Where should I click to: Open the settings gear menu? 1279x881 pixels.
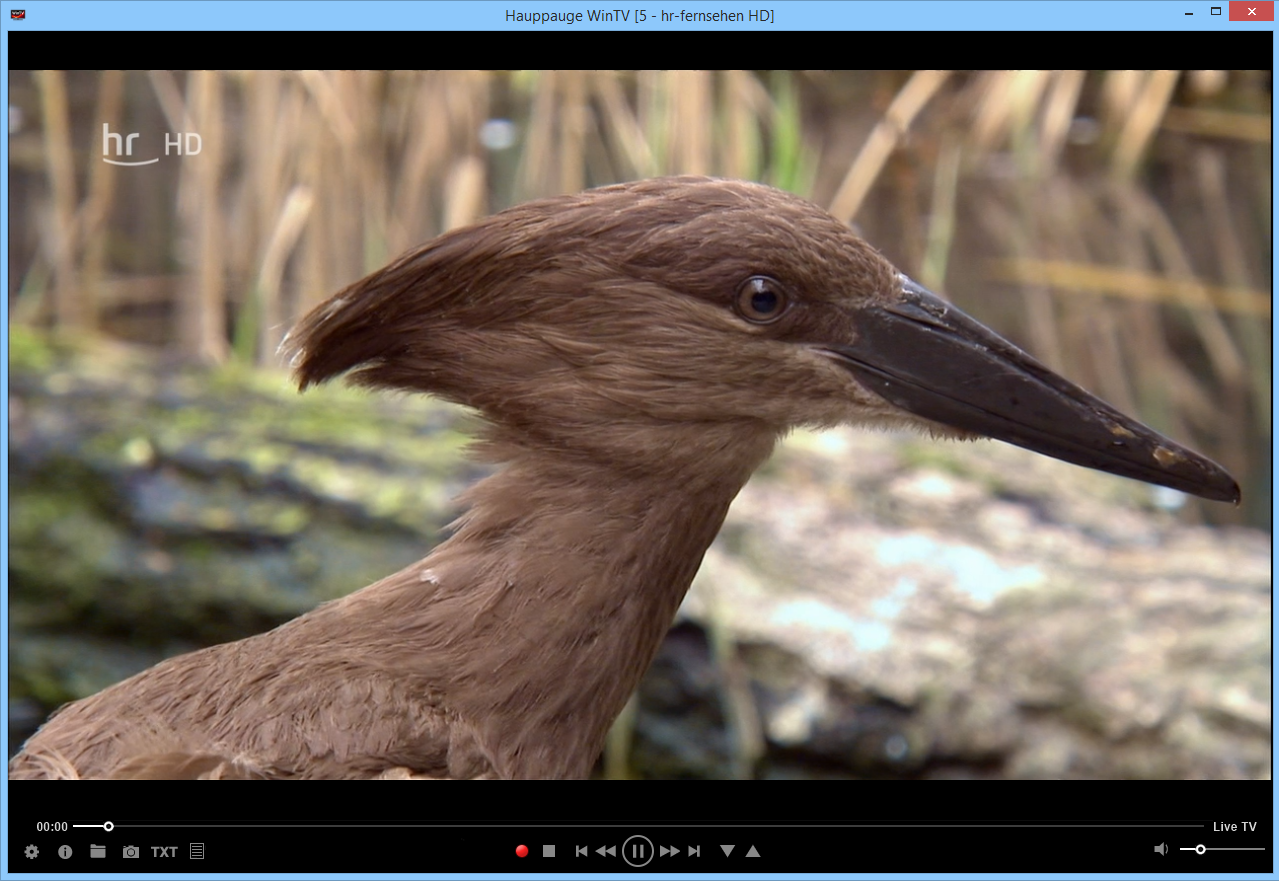[32, 852]
